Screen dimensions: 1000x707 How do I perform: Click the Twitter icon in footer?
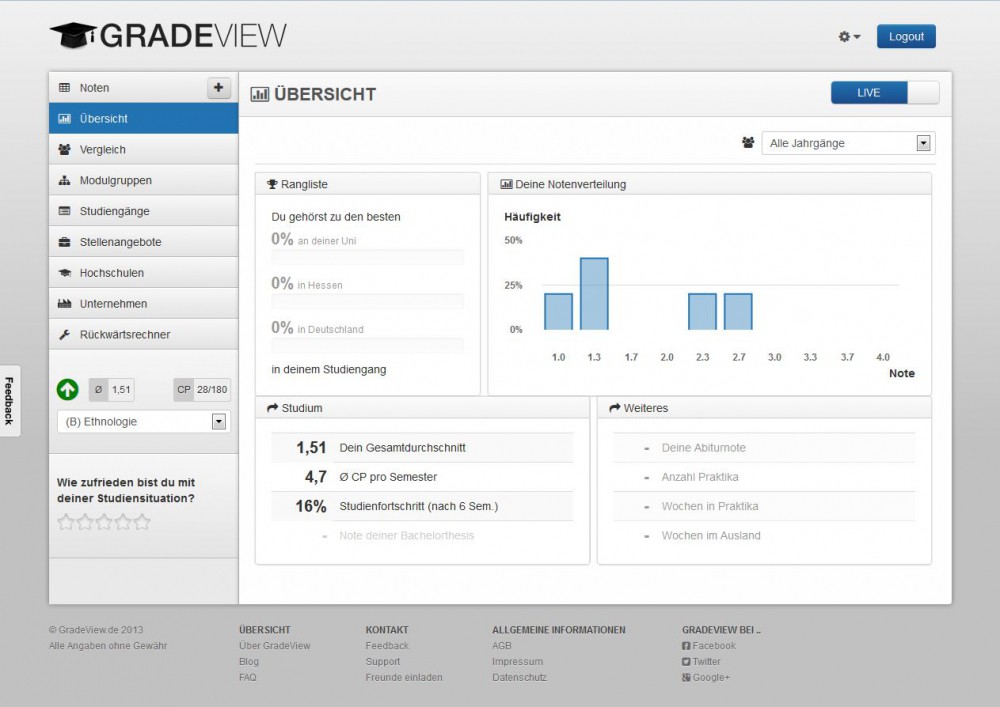(686, 662)
